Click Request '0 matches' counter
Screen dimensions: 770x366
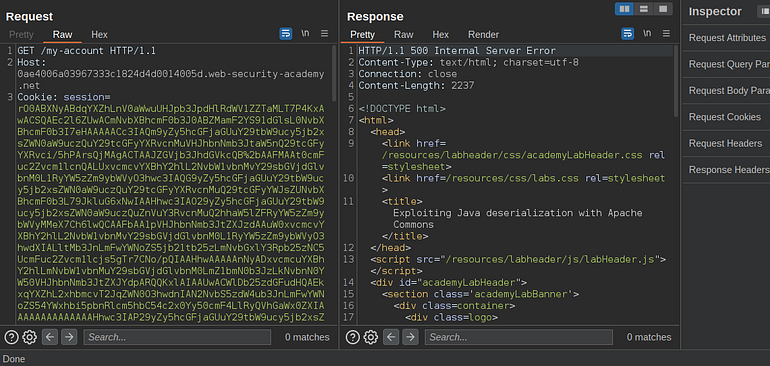(x=307, y=337)
